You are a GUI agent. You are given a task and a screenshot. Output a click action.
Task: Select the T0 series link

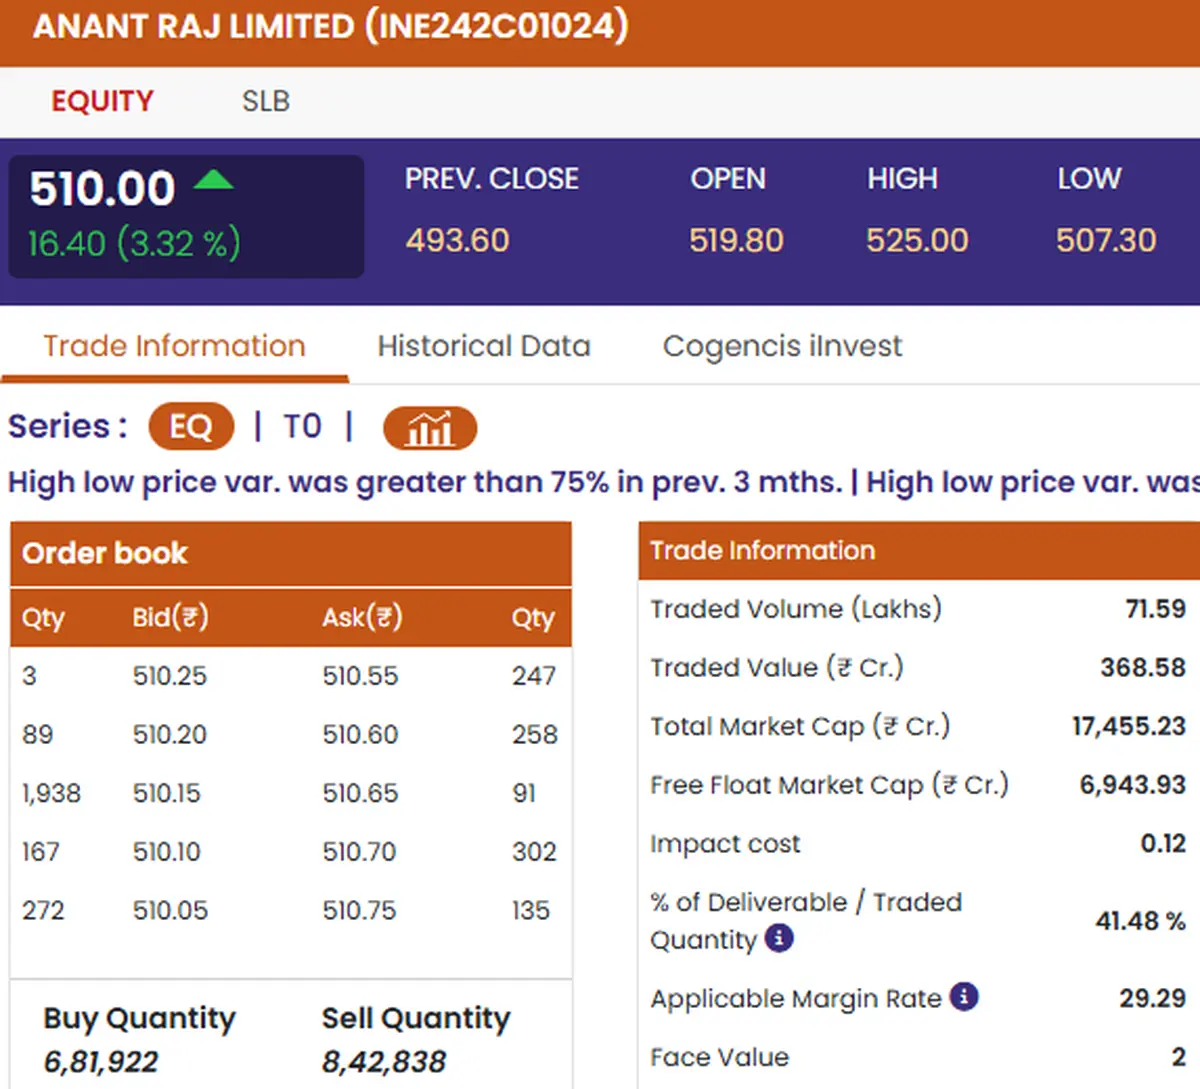302,427
